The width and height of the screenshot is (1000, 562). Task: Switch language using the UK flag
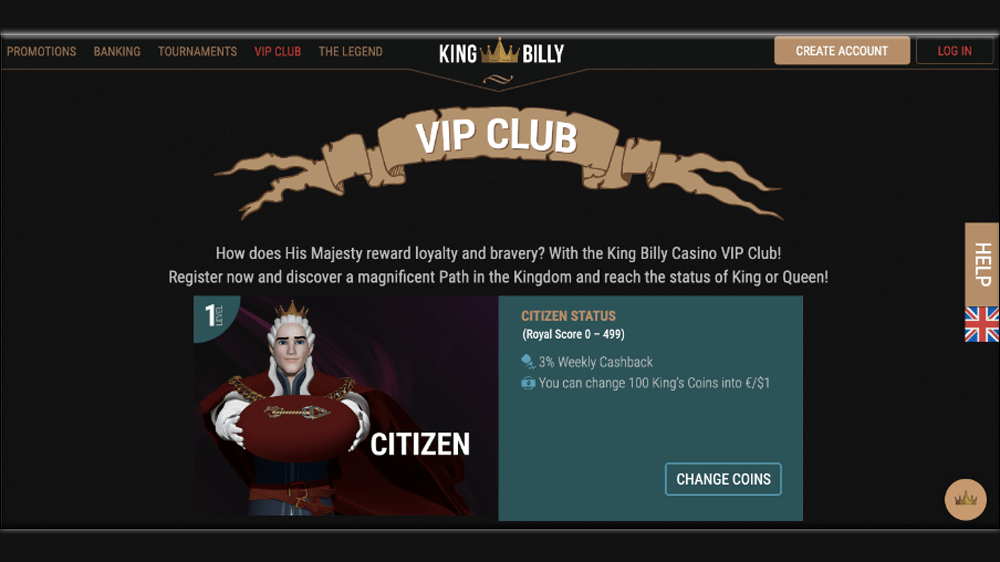[x=982, y=324]
